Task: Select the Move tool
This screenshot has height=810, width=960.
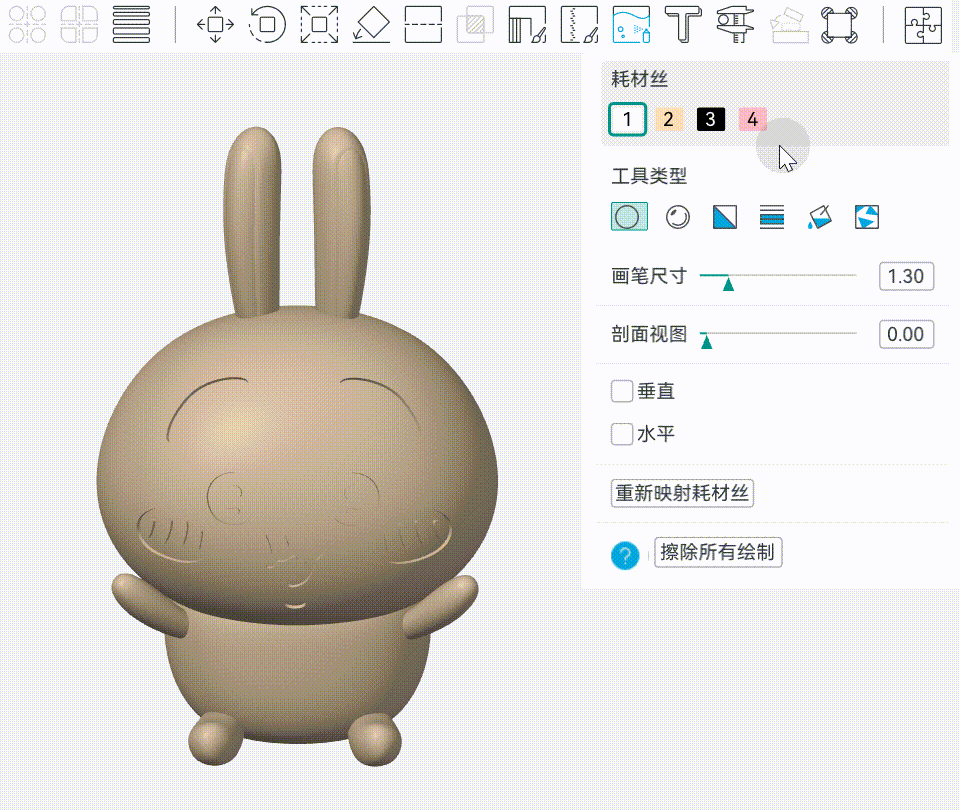Action: [216, 24]
